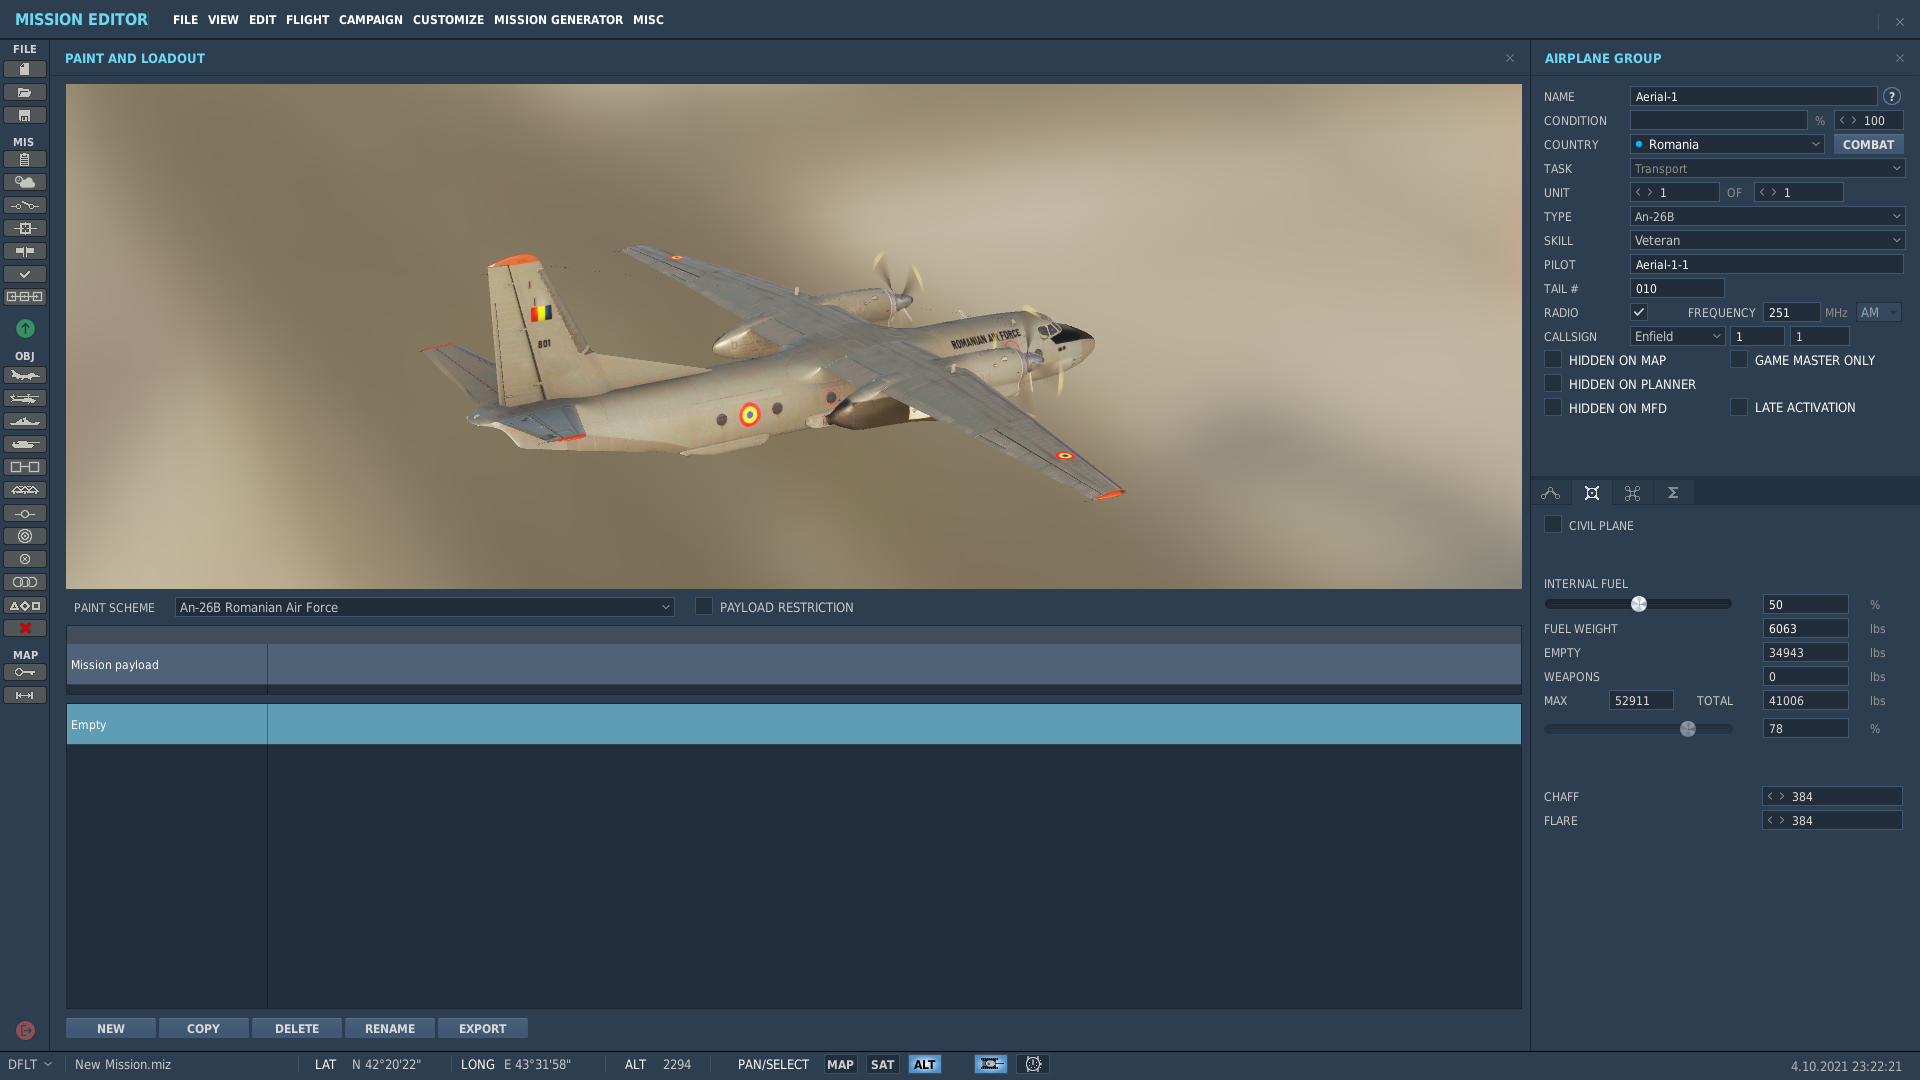Enable the Civil Plane checkbox

[x=1553, y=525]
